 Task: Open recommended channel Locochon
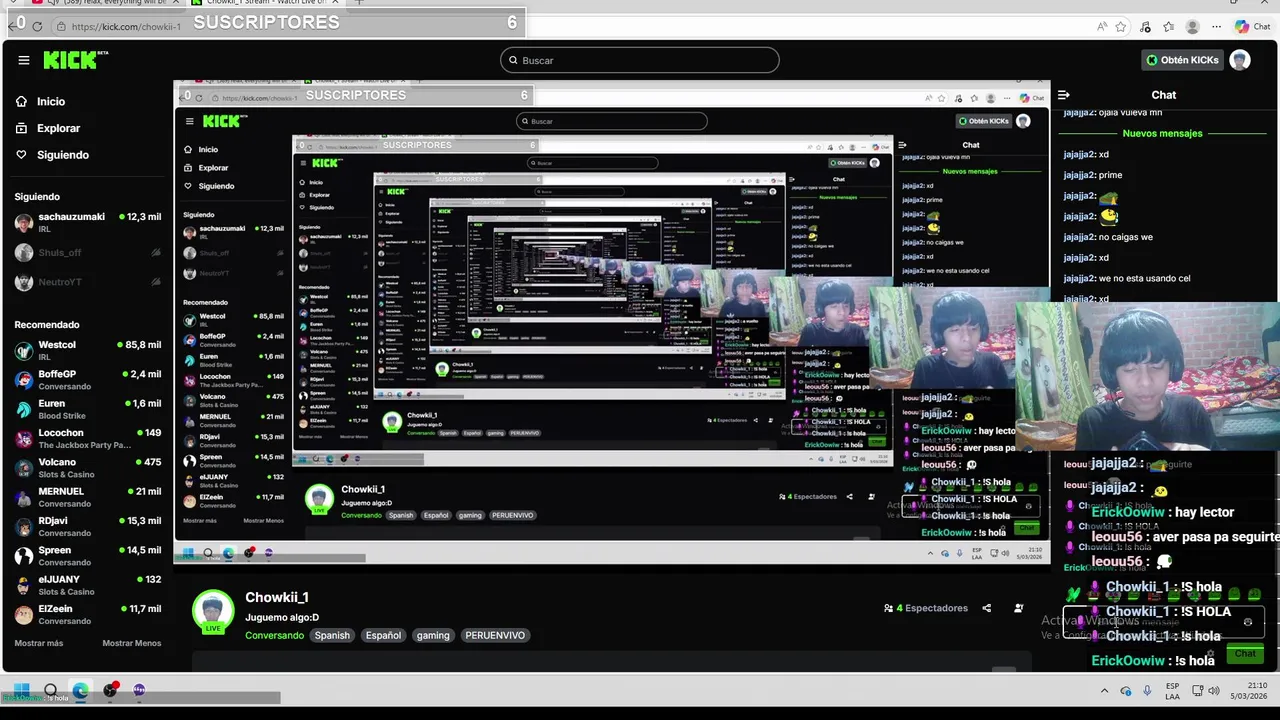click(x=88, y=439)
